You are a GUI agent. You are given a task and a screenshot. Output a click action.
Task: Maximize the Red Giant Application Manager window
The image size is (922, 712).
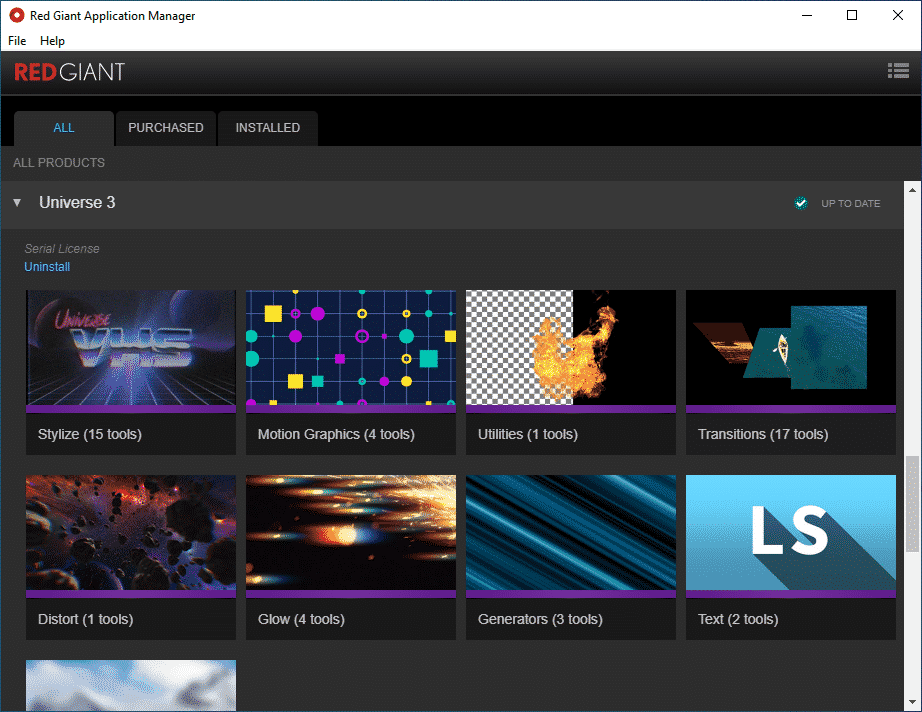tap(851, 15)
